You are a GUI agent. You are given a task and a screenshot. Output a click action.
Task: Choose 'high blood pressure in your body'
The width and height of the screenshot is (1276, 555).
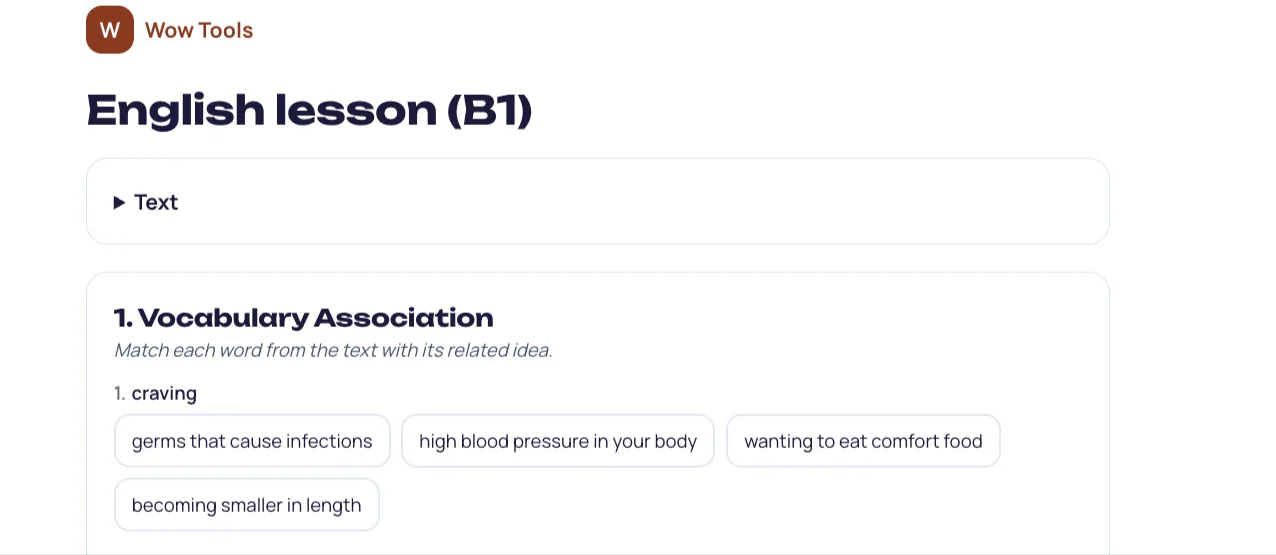[558, 441]
